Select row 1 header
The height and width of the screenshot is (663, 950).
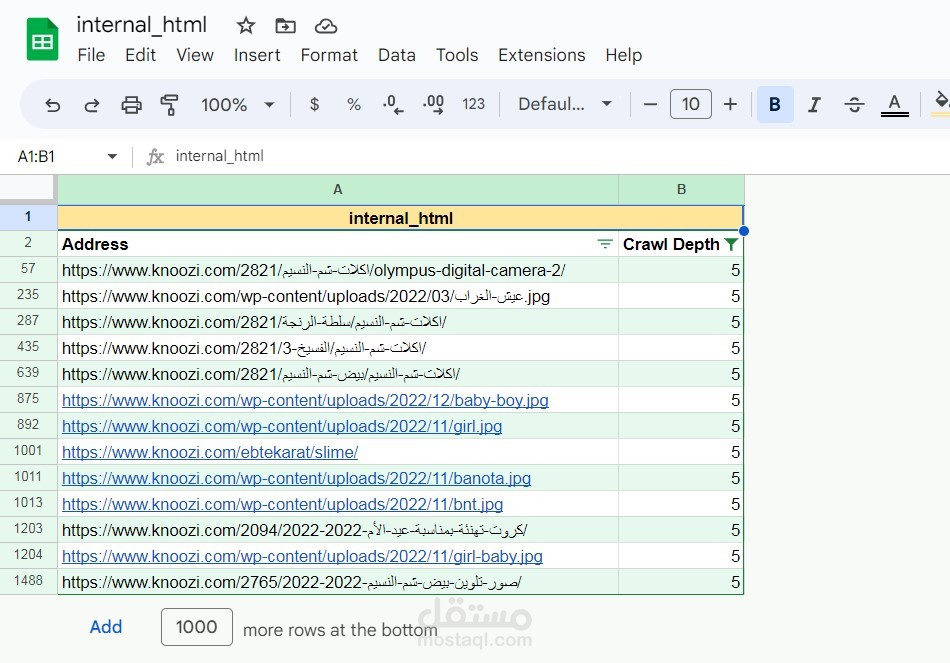tap(28, 217)
